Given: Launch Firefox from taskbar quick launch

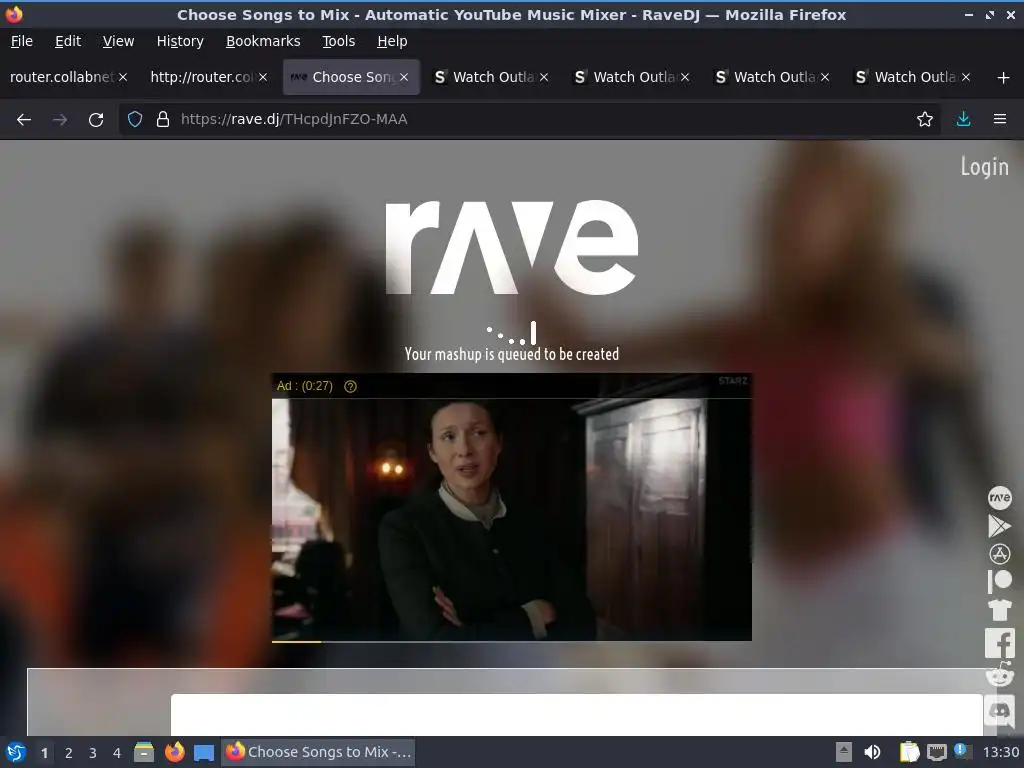Looking at the screenshot, I should [174, 752].
